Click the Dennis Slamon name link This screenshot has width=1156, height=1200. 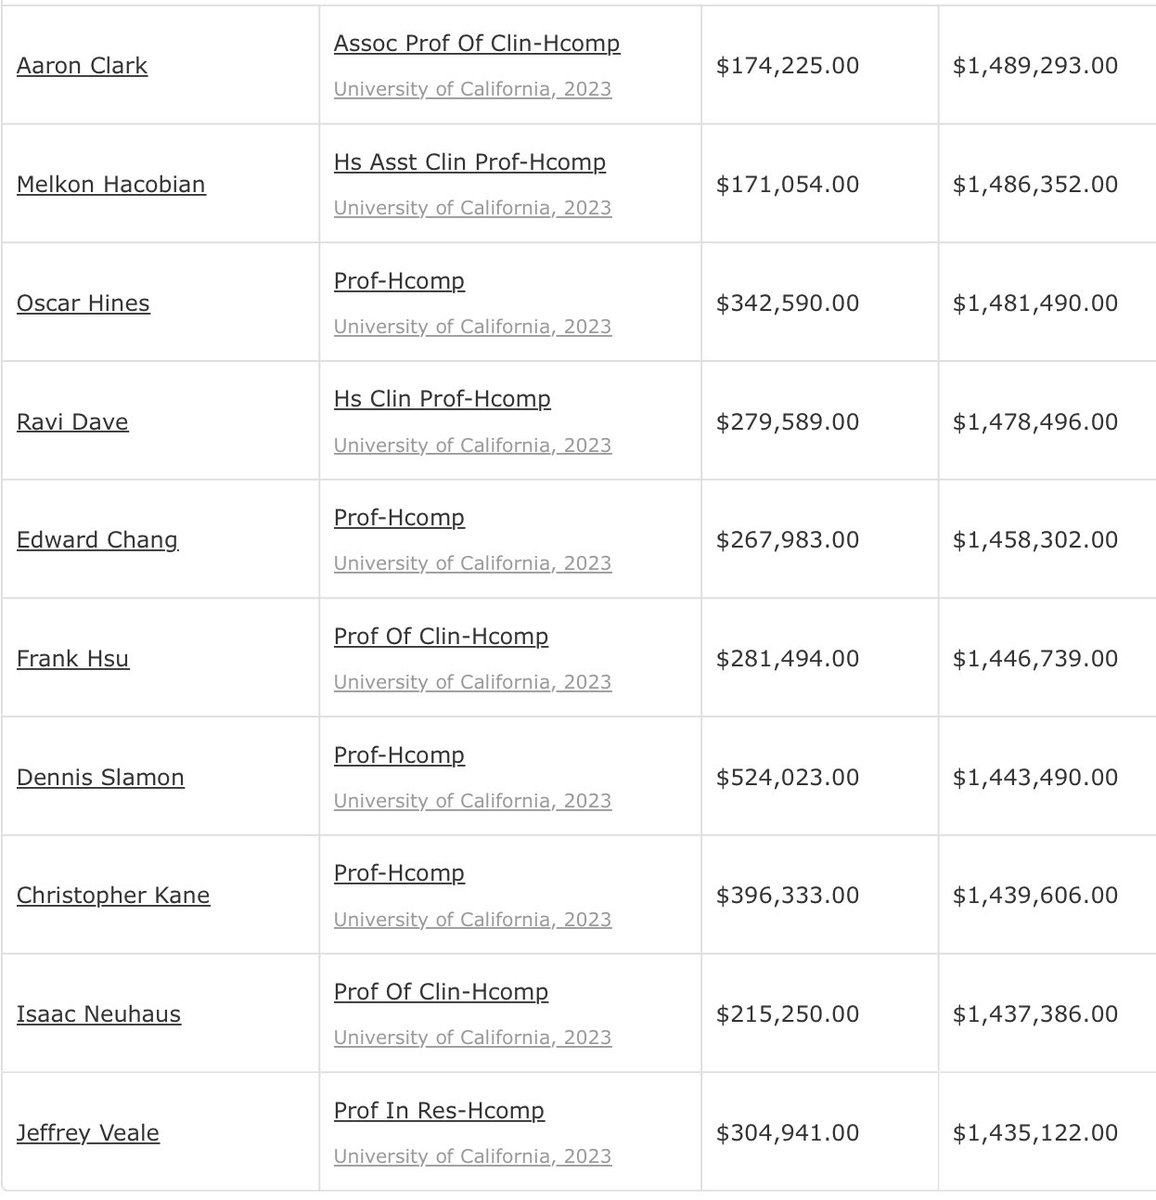pos(100,778)
